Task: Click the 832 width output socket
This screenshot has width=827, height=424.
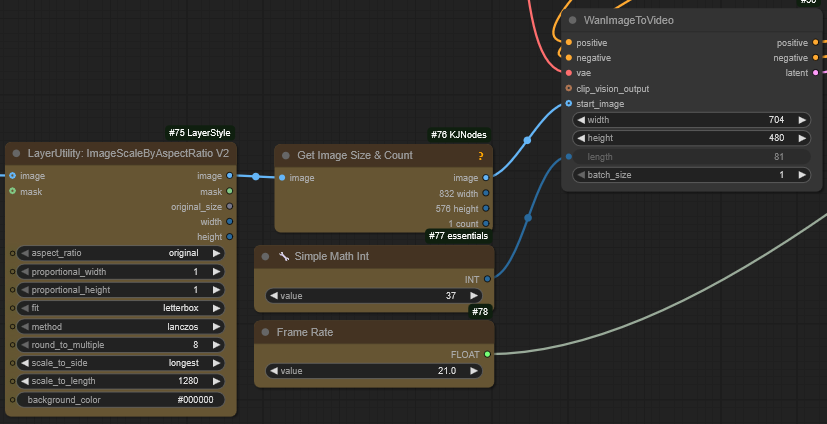Action: [x=487, y=193]
